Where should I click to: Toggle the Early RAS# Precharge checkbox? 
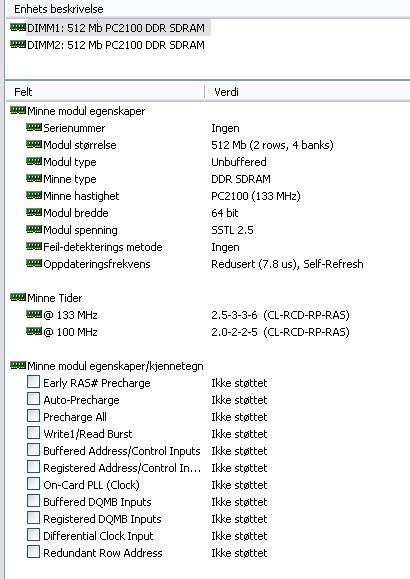[x=33, y=382]
